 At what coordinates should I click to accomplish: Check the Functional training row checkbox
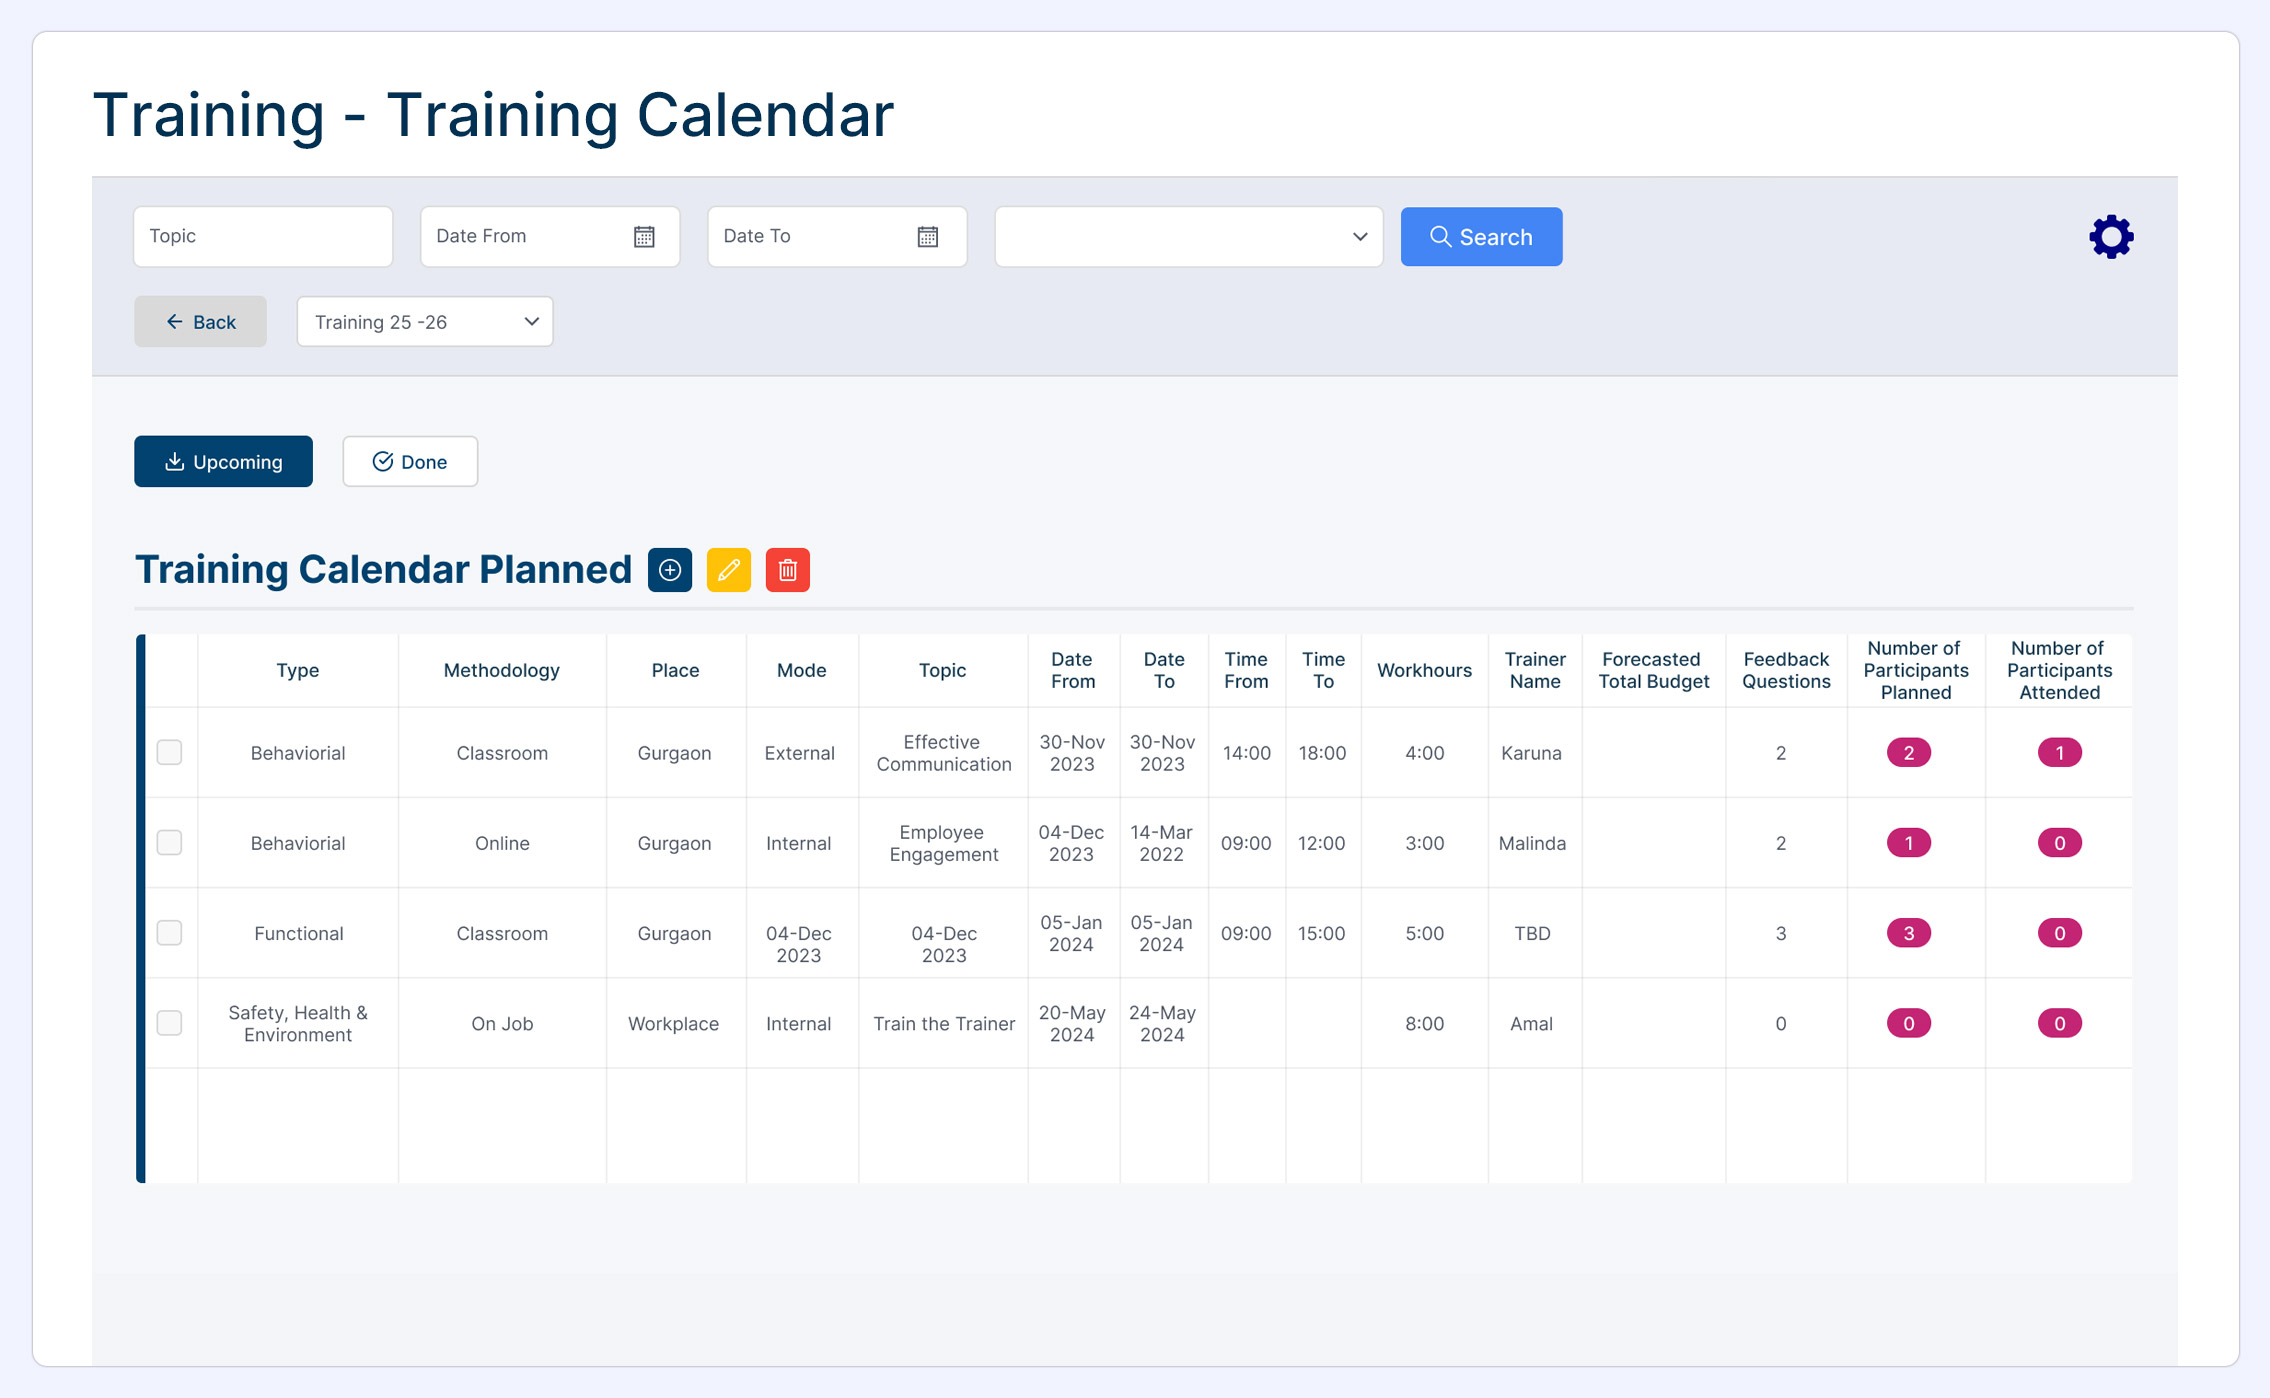[170, 933]
